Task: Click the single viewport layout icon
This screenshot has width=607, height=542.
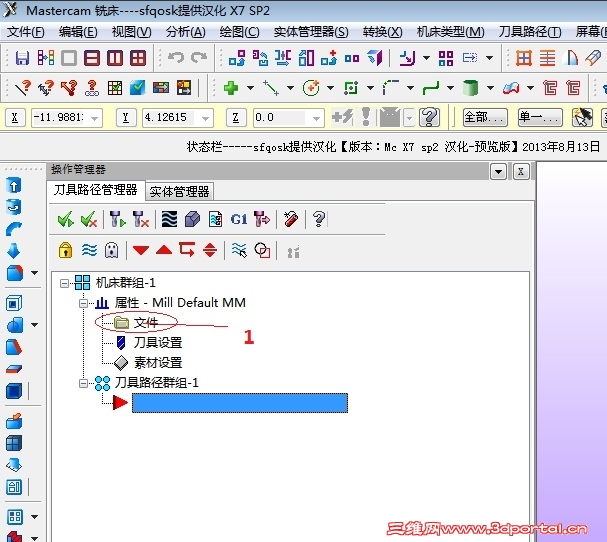Action: 69,58
